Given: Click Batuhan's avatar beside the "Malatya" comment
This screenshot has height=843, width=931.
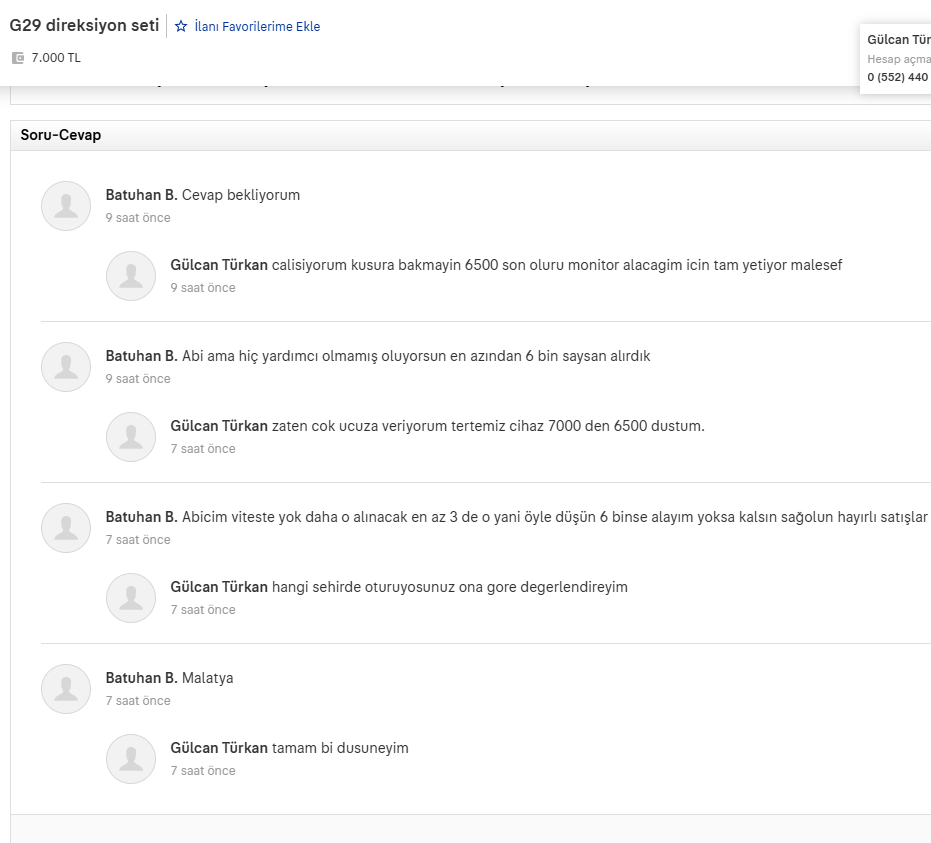Looking at the screenshot, I should coord(66,689).
